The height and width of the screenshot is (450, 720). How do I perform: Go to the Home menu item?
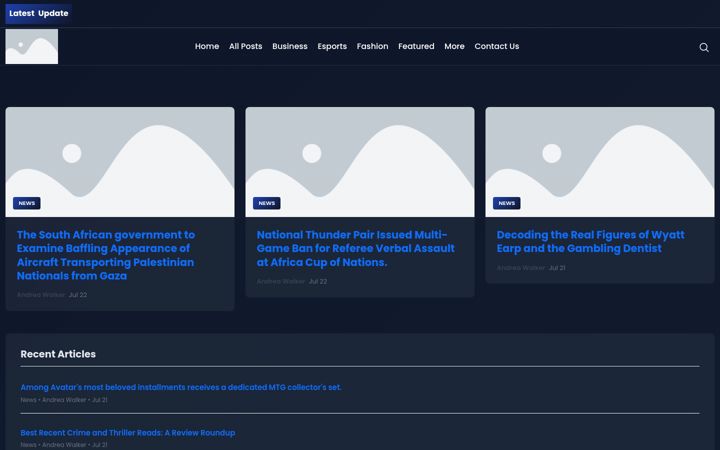pos(207,46)
